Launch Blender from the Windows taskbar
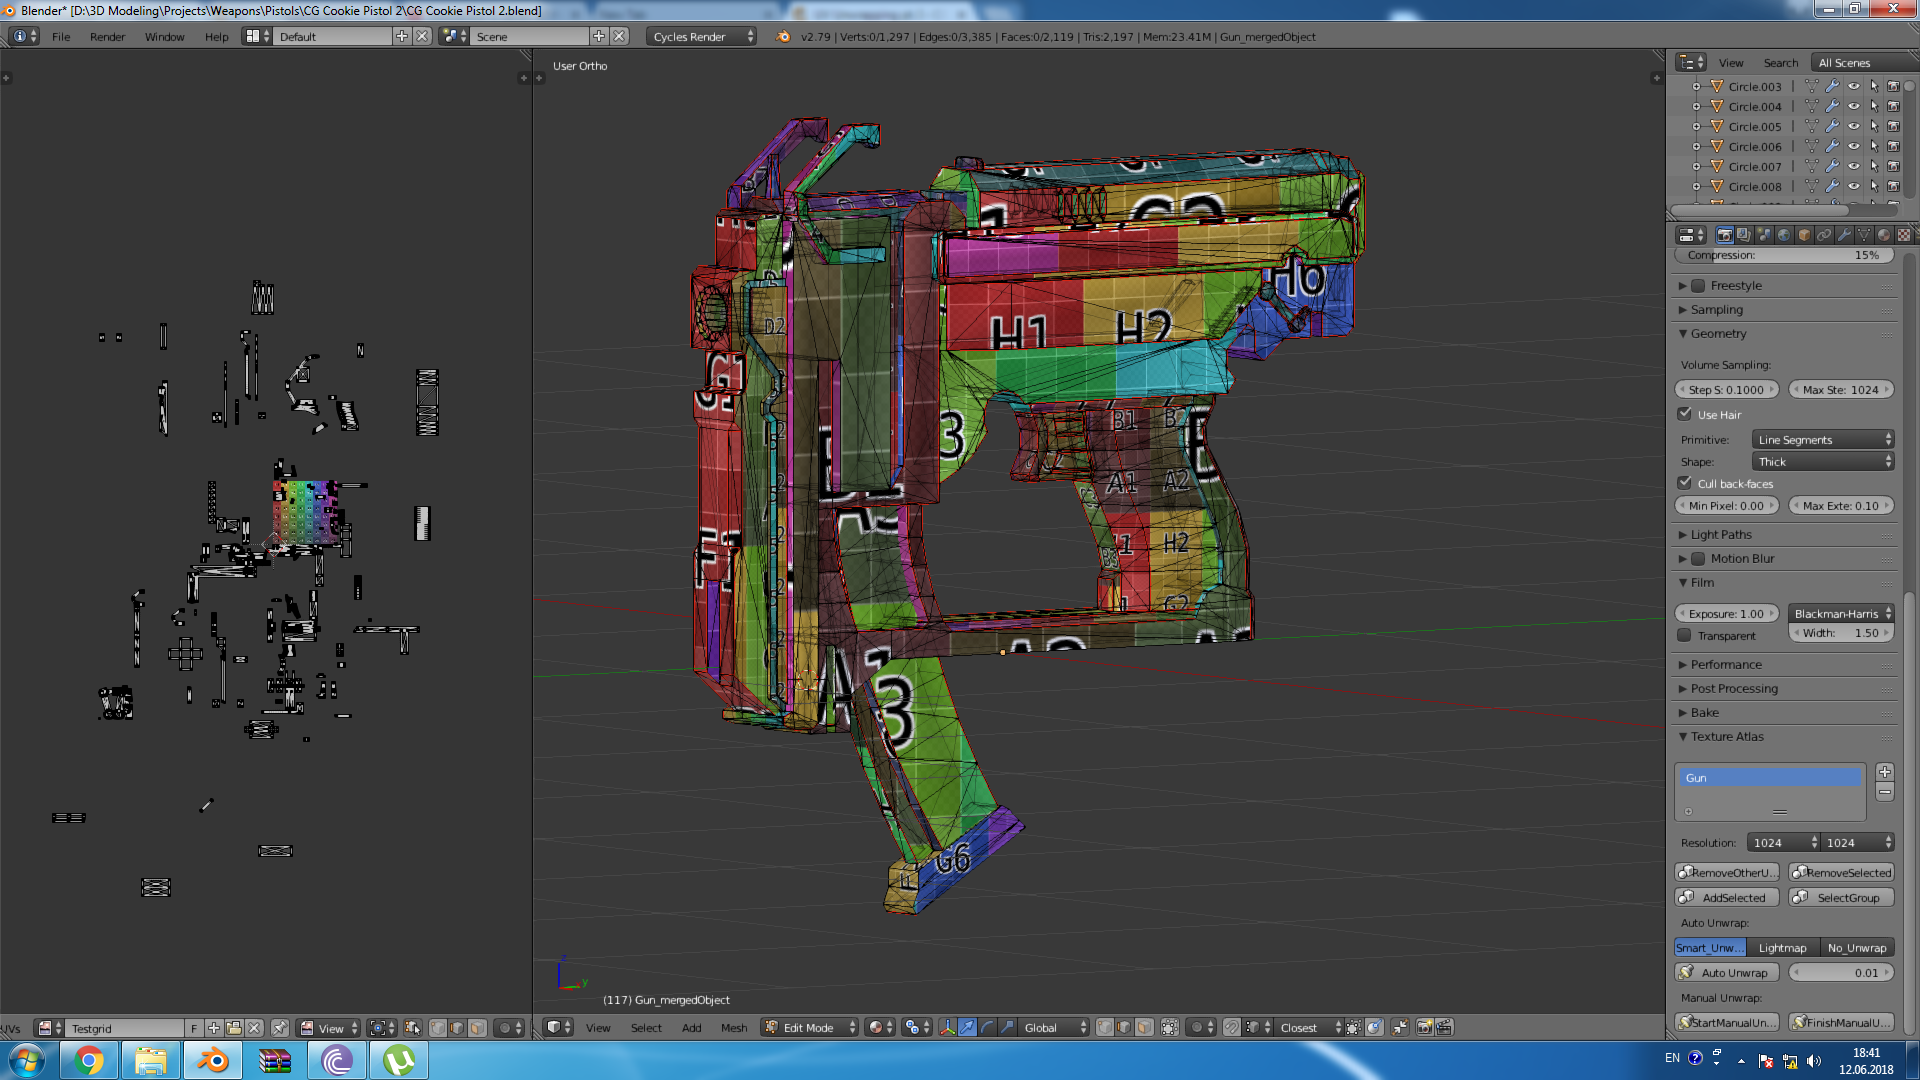Screen dimensions: 1920x1080 pos(211,1060)
